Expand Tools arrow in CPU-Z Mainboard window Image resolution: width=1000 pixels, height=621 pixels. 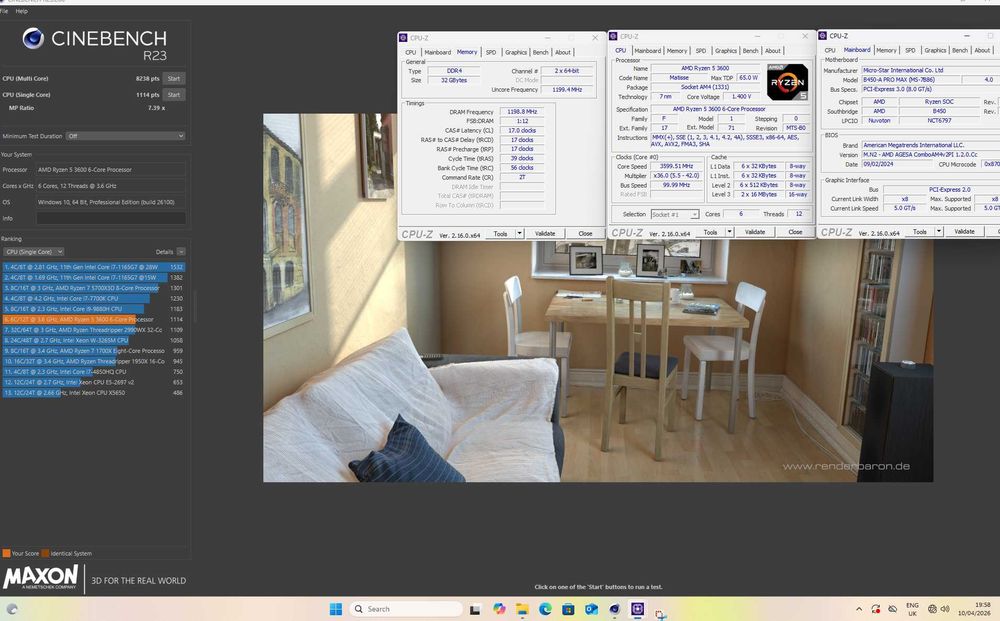939,231
